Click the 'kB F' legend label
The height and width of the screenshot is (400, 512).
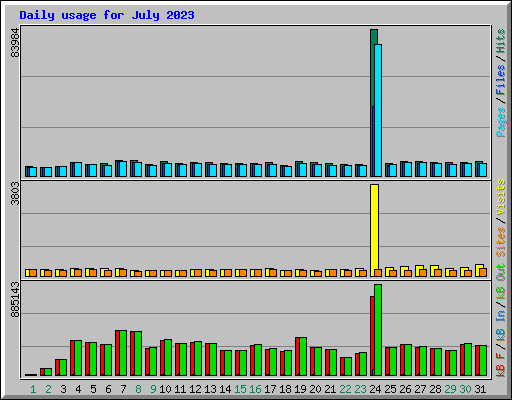(x=501, y=365)
